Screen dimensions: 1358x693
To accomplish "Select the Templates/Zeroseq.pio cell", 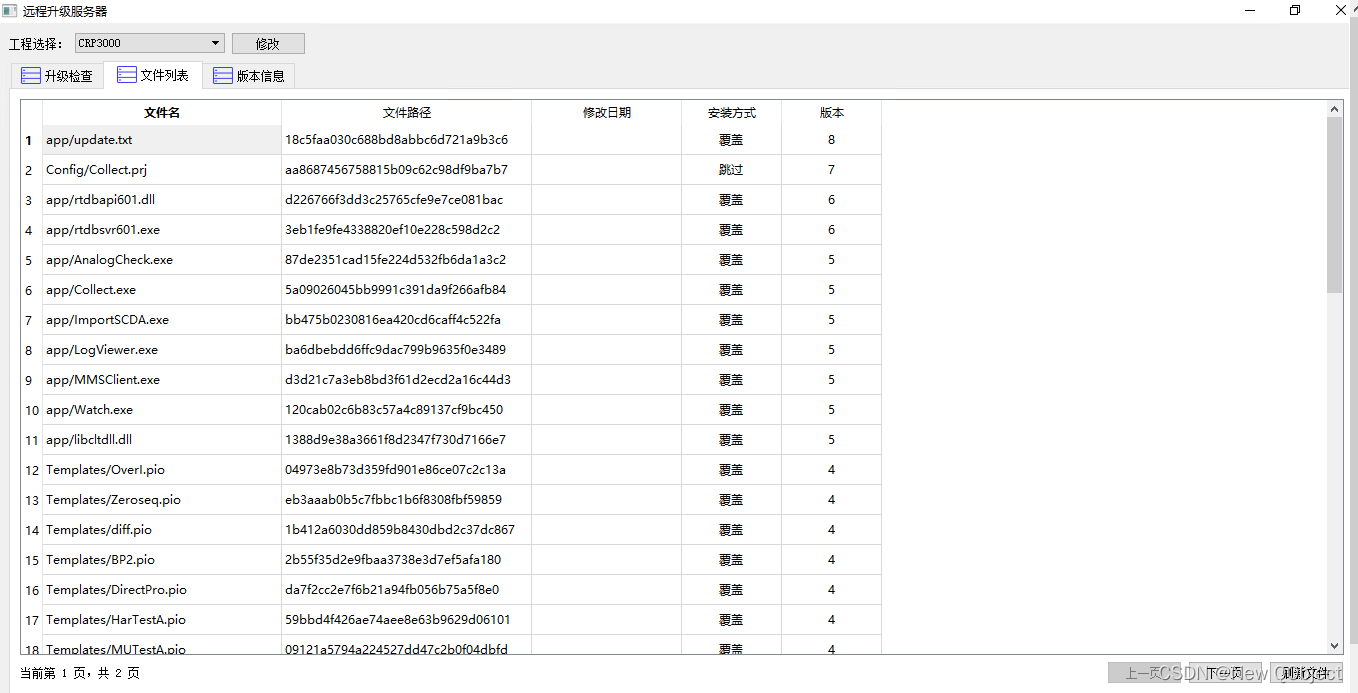I will [162, 500].
